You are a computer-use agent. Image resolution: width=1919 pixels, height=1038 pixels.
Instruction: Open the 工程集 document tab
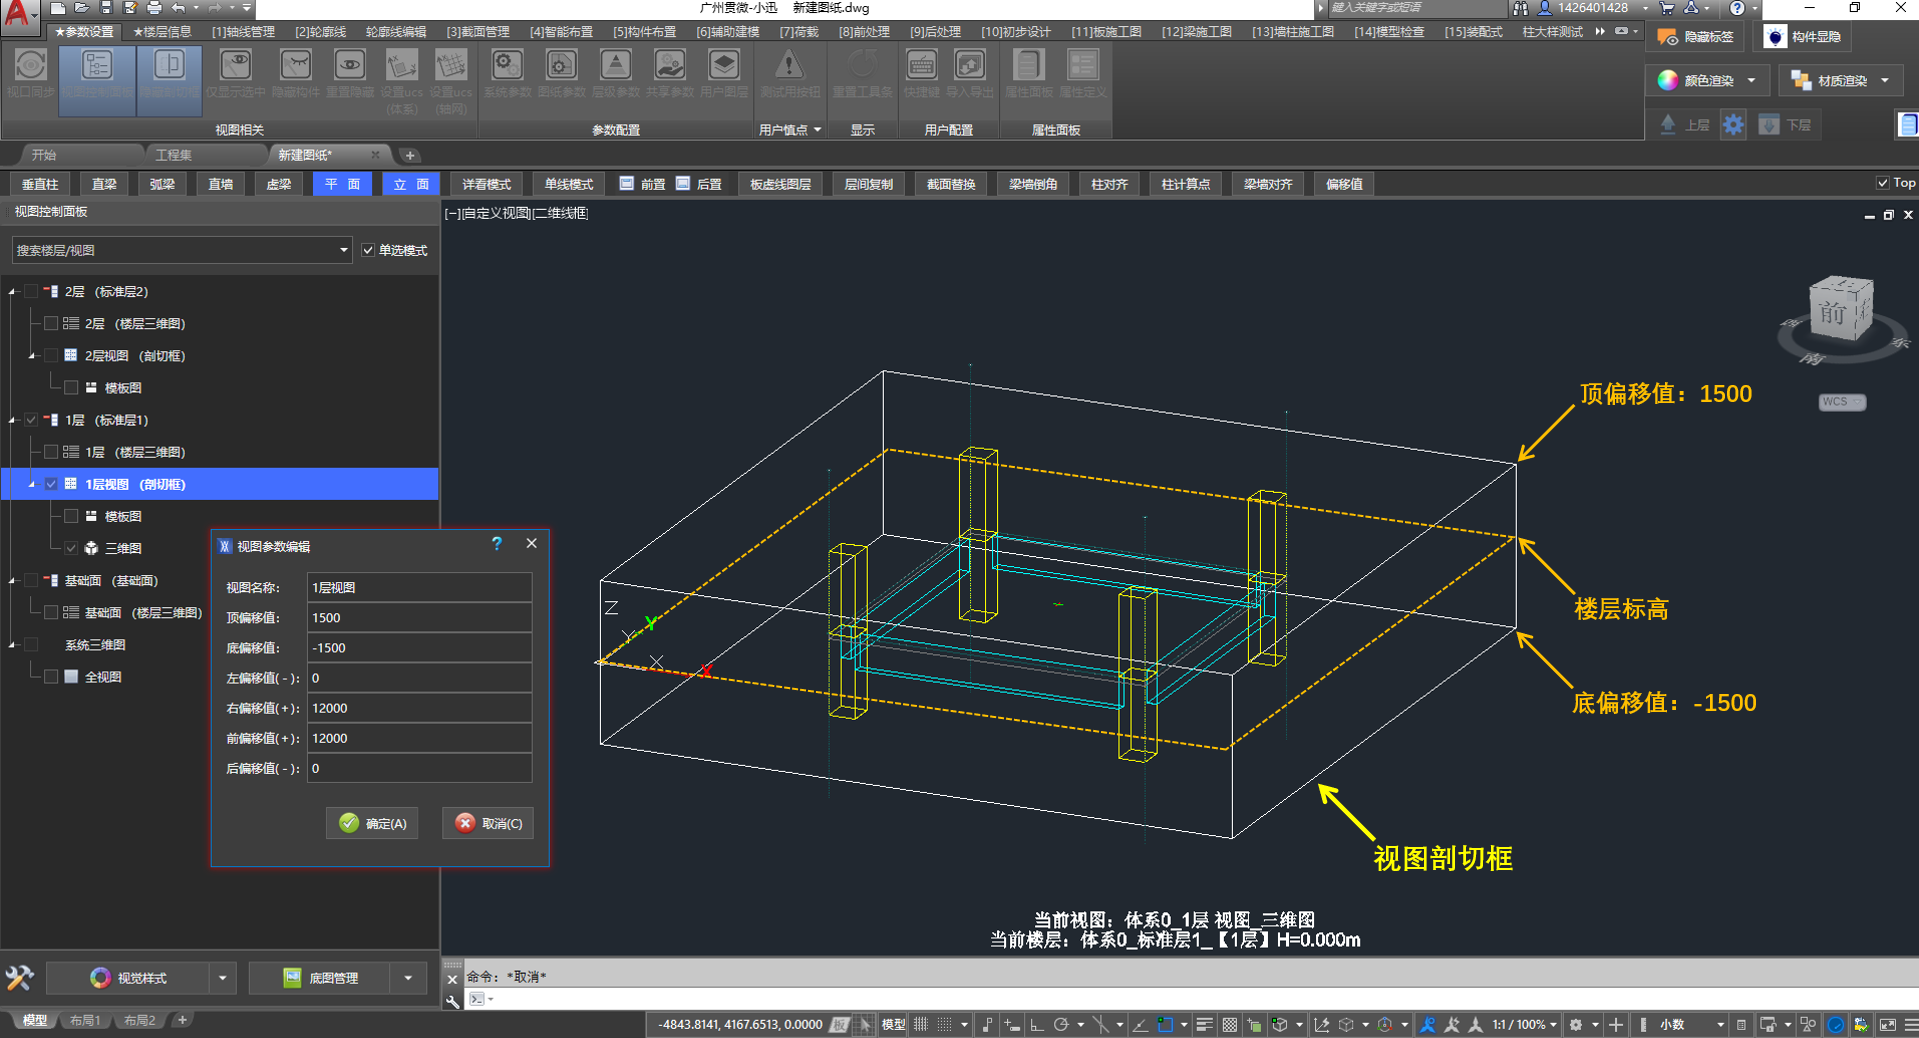173,155
